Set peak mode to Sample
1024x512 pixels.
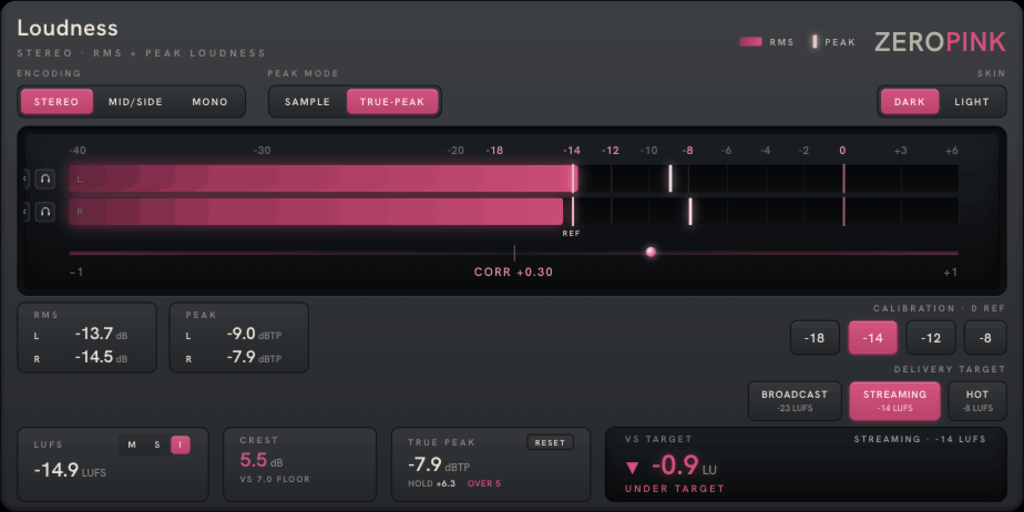pyautogui.click(x=308, y=102)
